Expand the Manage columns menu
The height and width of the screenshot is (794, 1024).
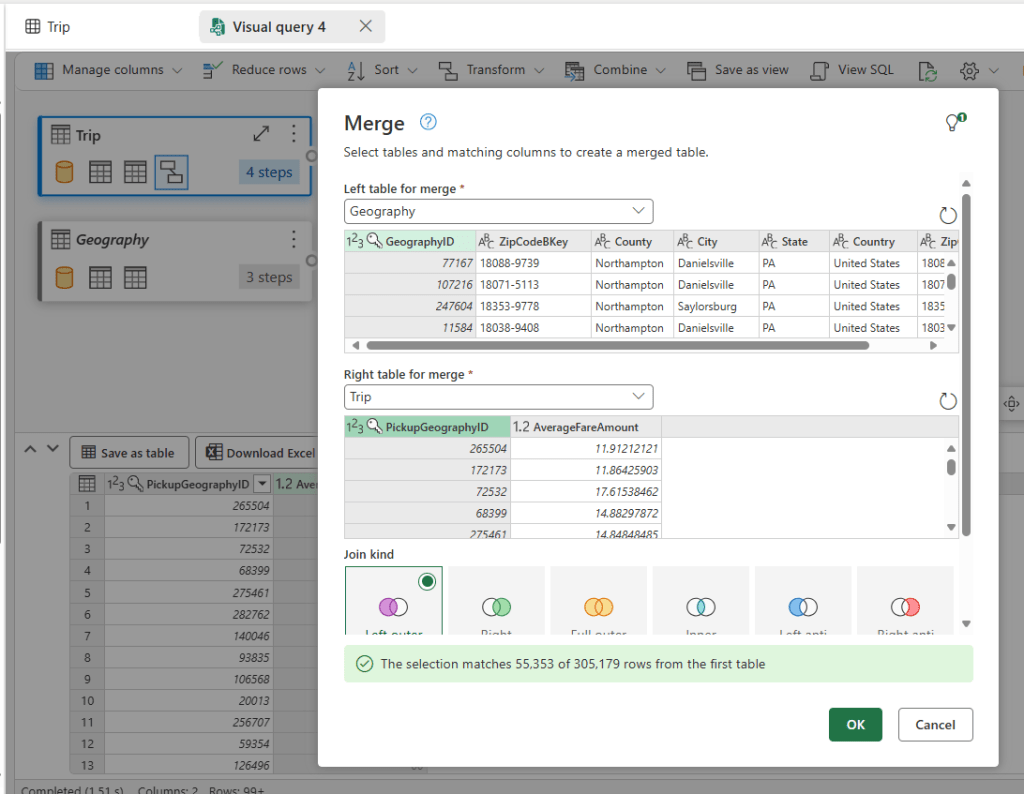pos(109,70)
